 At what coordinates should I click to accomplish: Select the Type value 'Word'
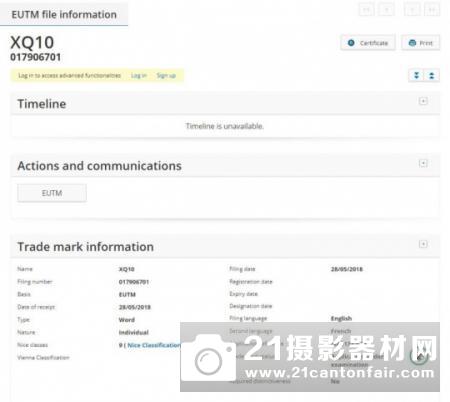[x=127, y=320]
